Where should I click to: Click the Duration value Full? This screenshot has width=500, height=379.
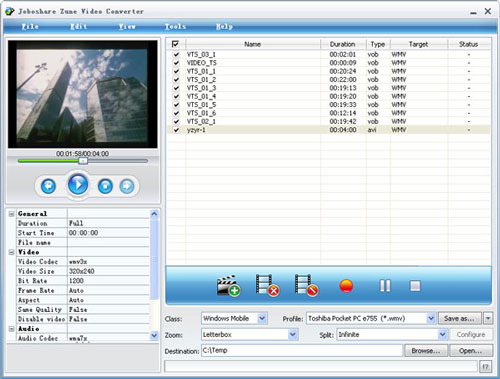pos(76,223)
